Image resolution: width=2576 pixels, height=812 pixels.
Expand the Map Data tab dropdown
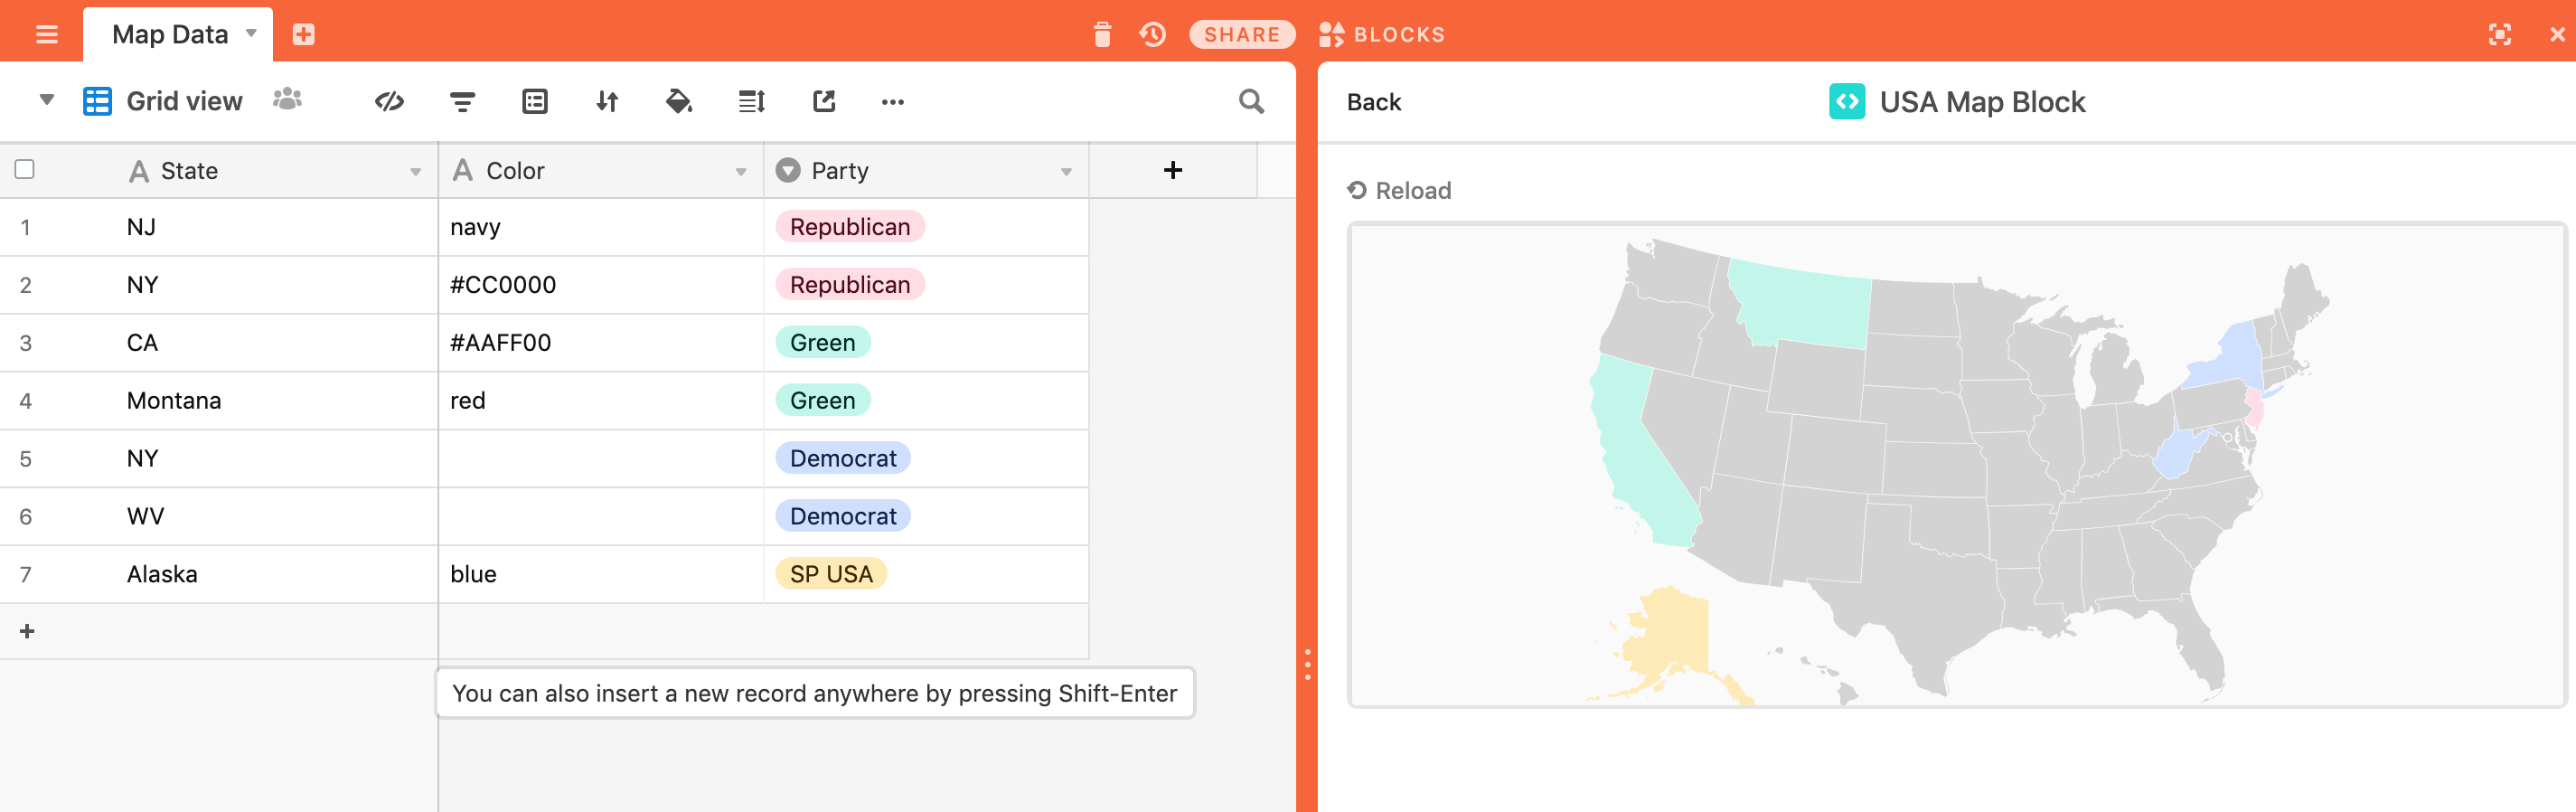pos(252,33)
